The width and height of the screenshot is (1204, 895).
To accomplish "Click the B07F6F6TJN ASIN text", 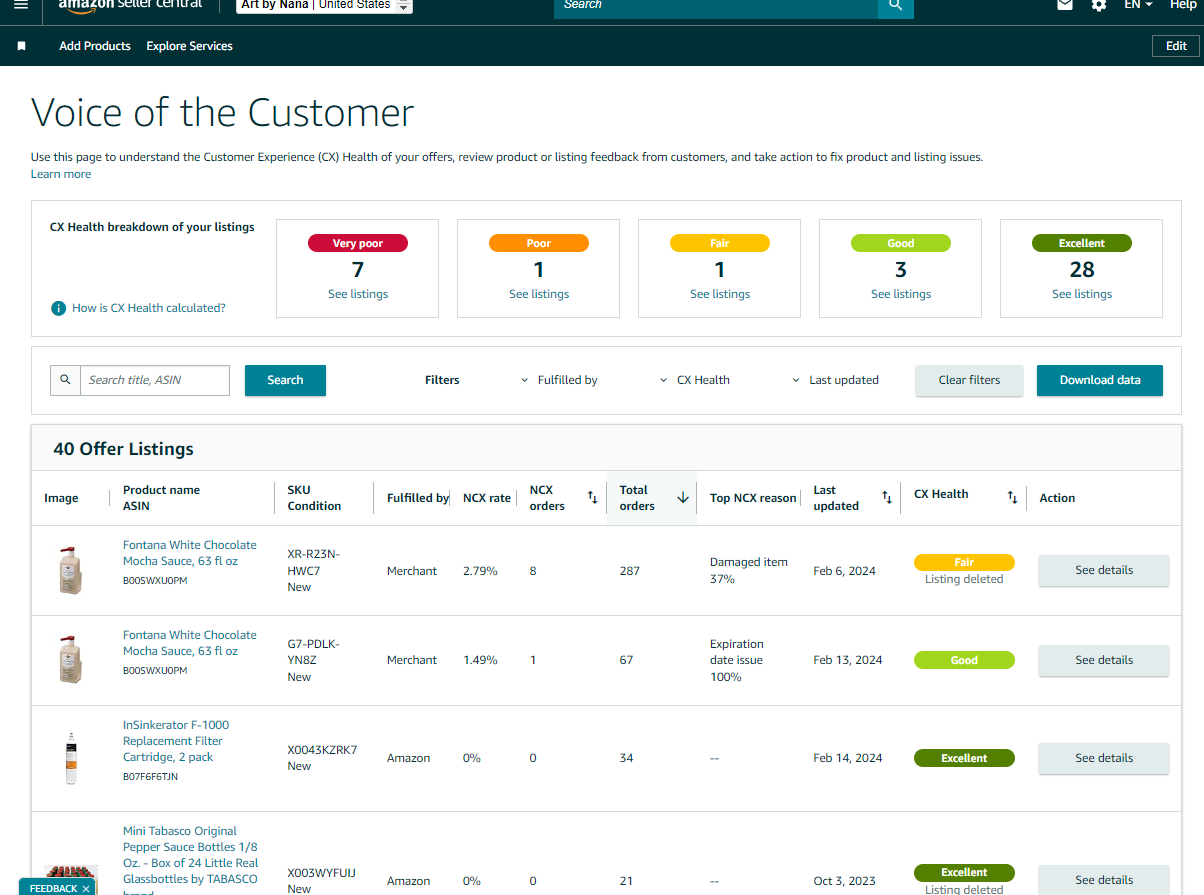I will (150, 777).
